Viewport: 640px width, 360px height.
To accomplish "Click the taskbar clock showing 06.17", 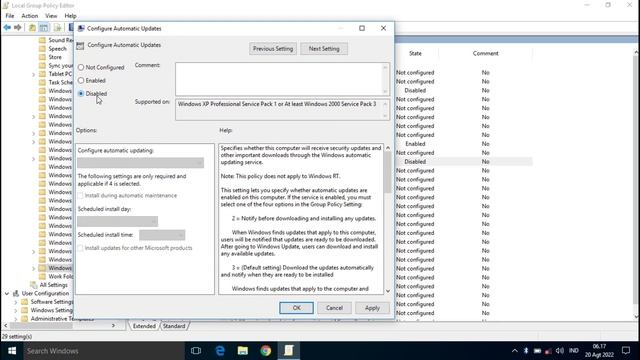I will coord(599,351).
